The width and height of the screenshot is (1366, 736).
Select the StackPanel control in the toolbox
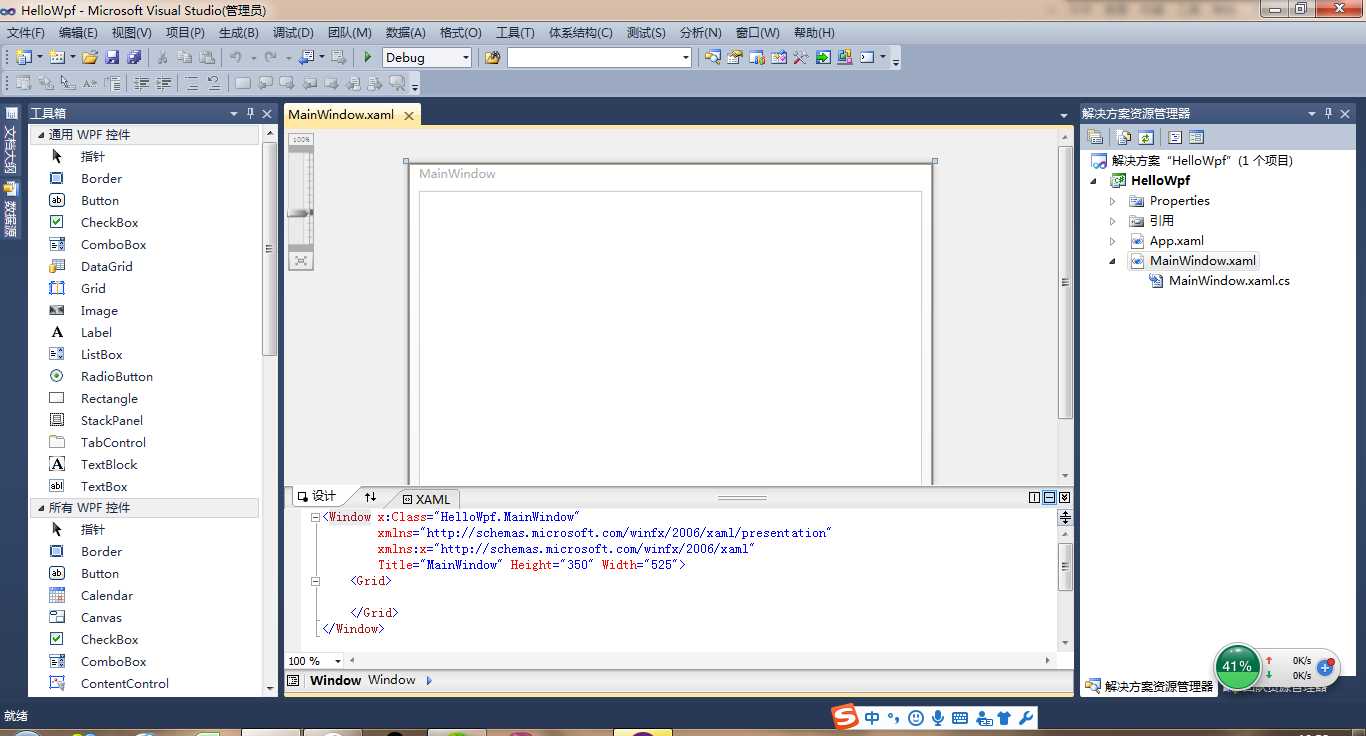click(x=112, y=421)
